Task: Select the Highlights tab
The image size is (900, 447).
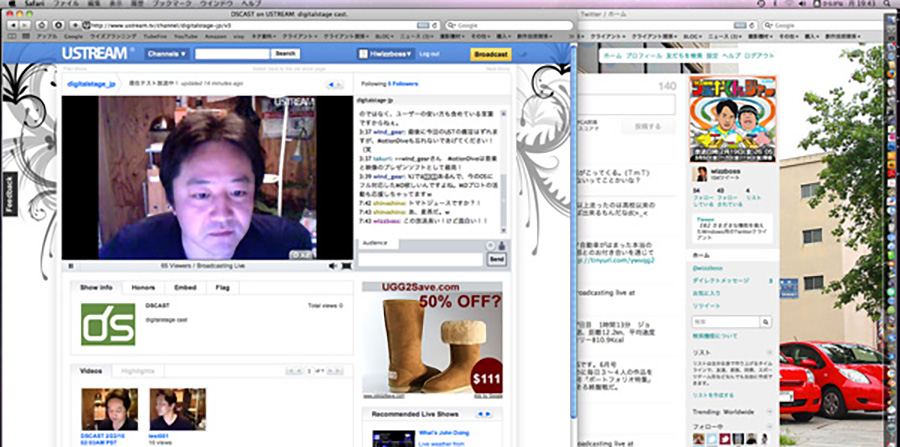Action: coord(138,371)
